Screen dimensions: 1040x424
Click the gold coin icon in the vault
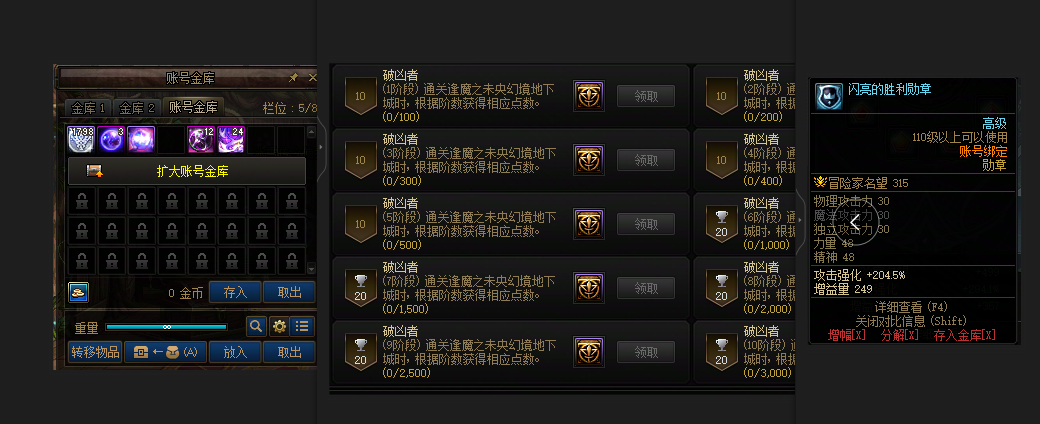pyautogui.click(x=78, y=292)
